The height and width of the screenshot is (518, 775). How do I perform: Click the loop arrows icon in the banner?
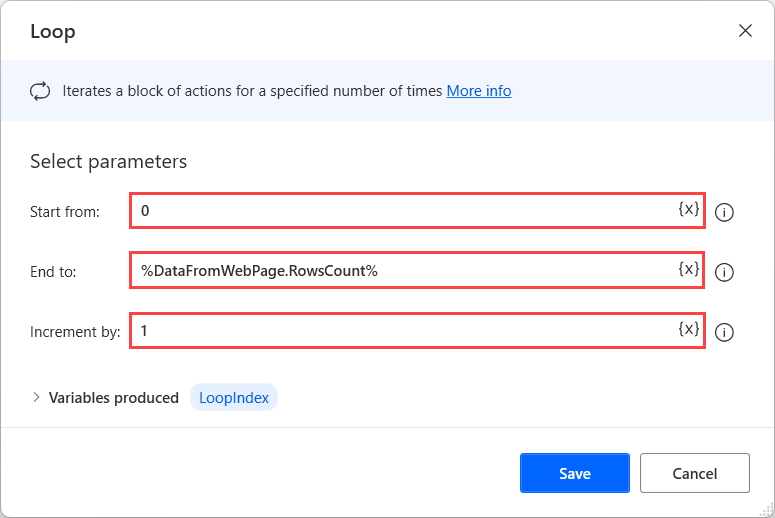coord(40,91)
